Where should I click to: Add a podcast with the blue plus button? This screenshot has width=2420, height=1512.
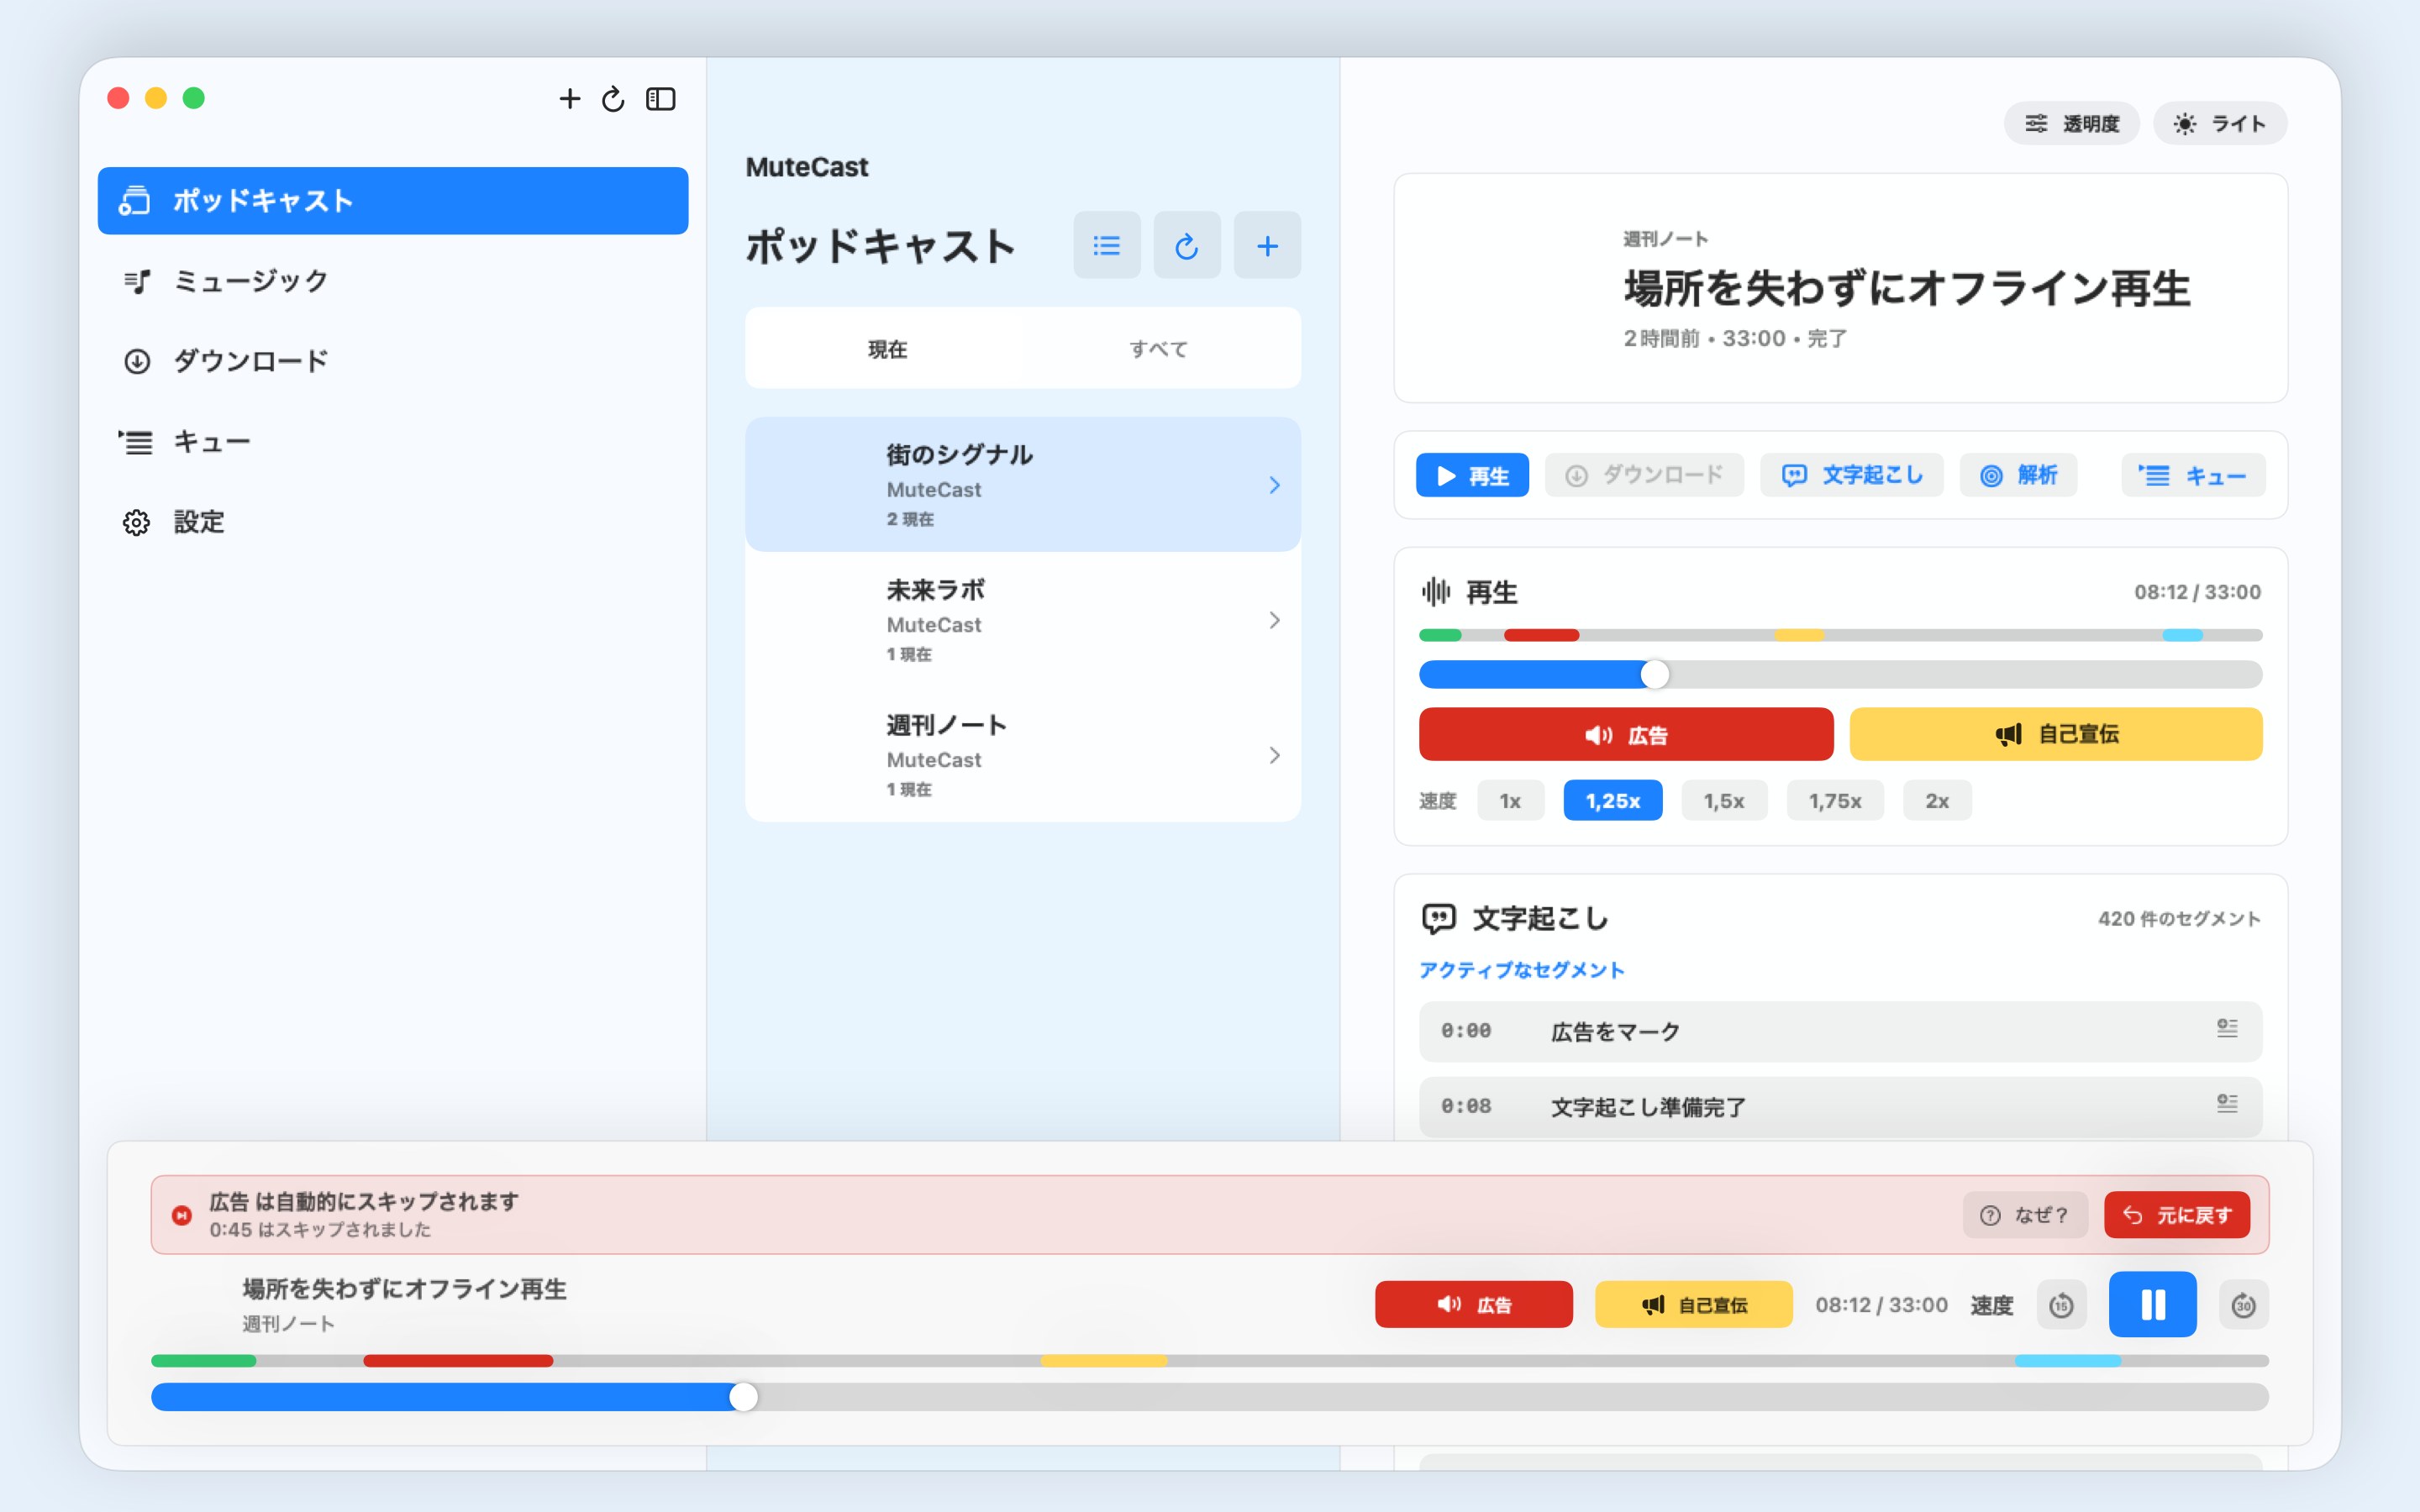pyautogui.click(x=1267, y=245)
